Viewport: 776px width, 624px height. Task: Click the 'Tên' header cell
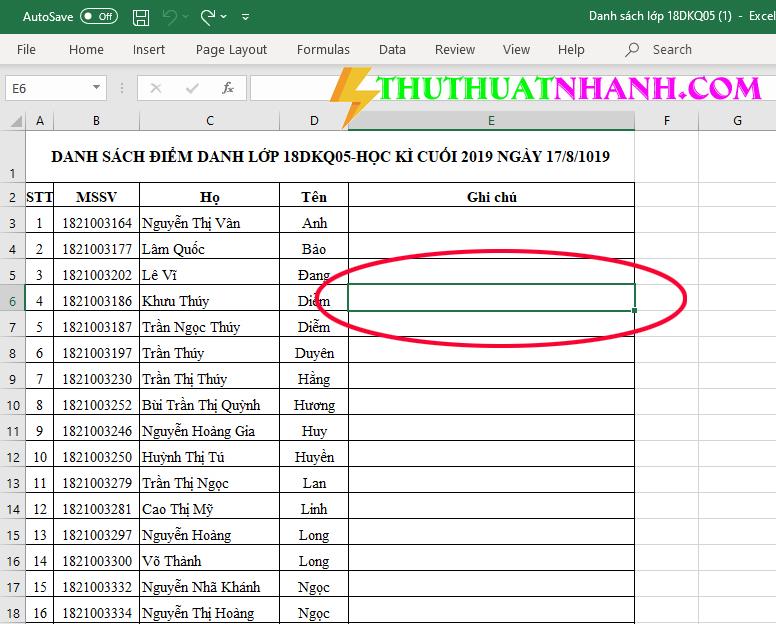(x=314, y=195)
